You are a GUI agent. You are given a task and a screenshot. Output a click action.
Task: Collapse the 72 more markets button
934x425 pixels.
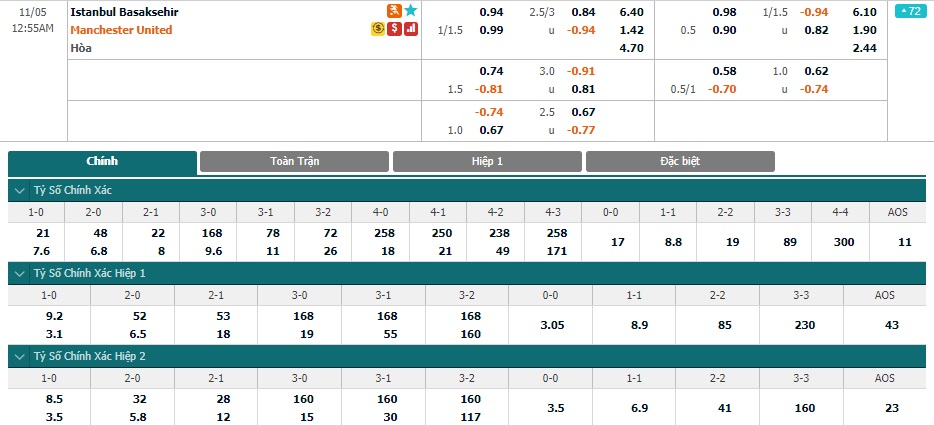click(910, 11)
